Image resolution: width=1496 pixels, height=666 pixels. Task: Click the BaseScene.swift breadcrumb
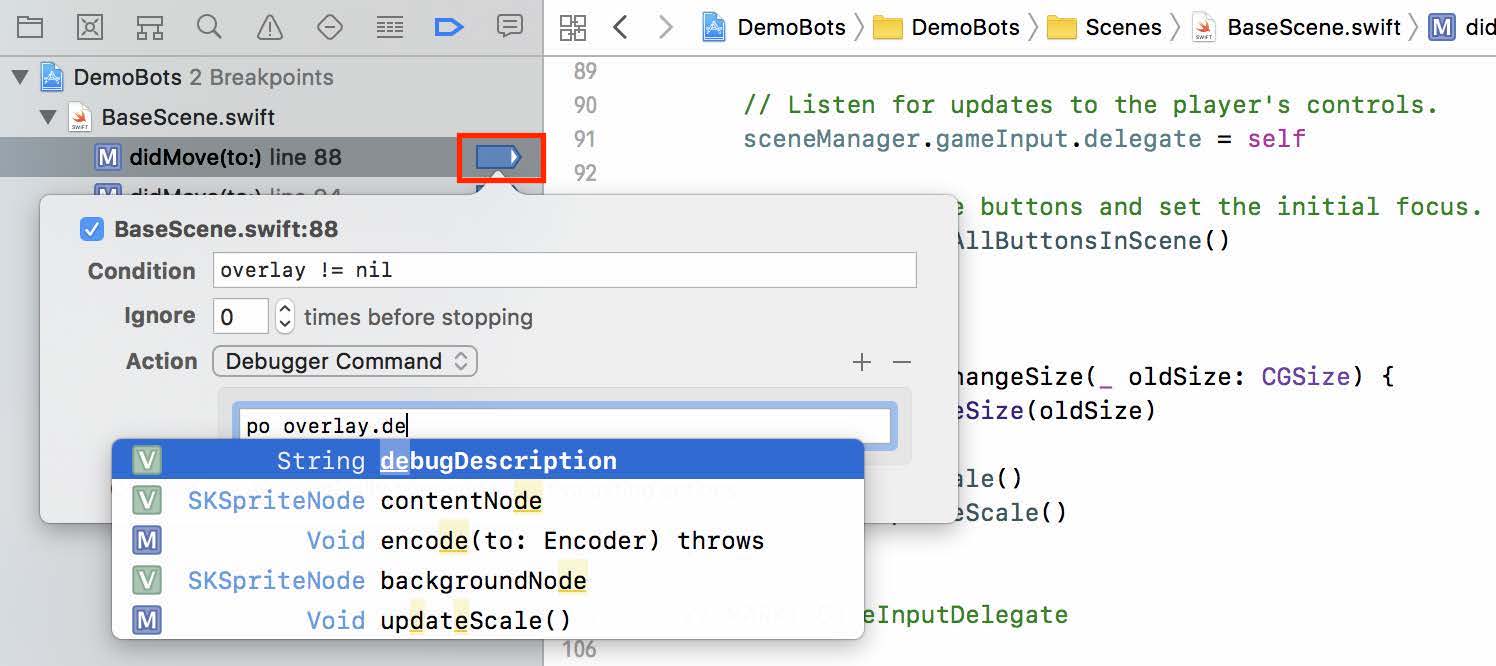(1295, 27)
